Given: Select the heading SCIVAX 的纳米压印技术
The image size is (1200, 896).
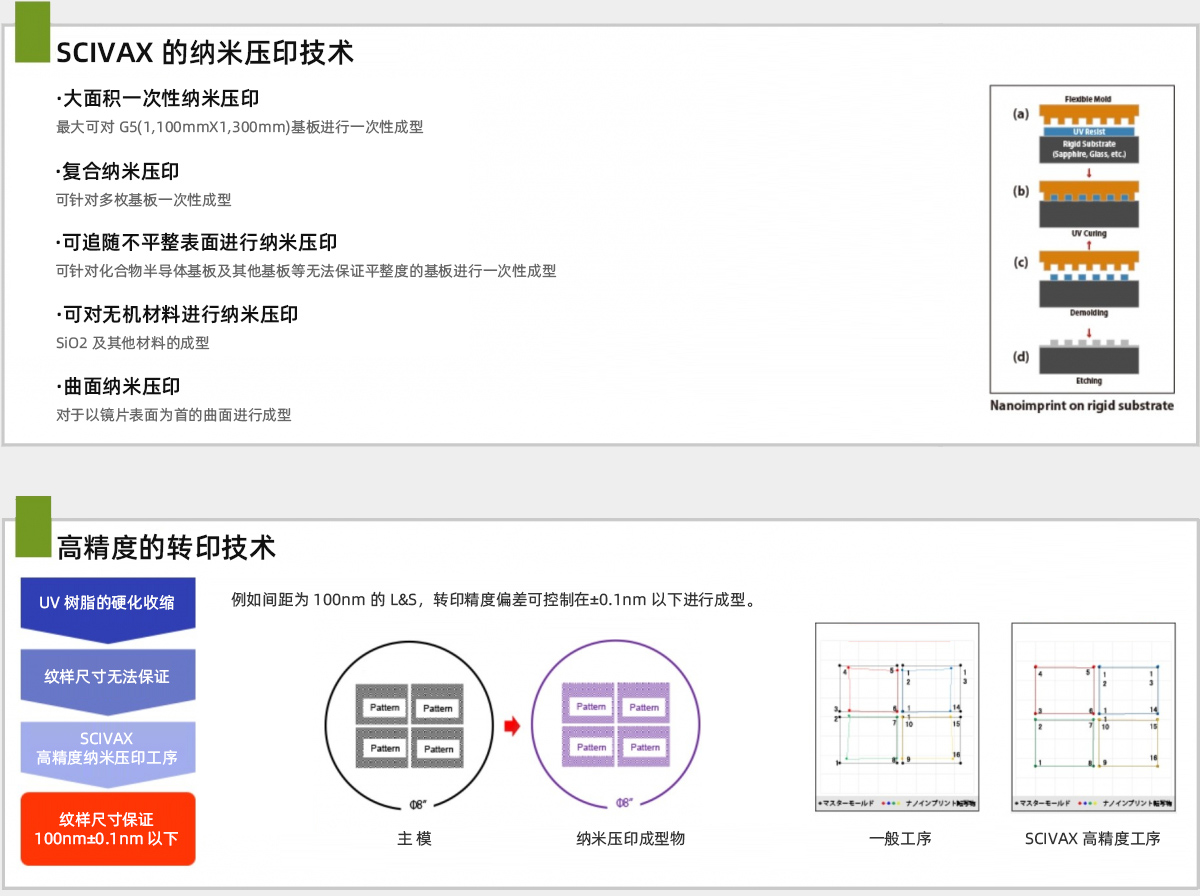Looking at the screenshot, I should point(206,52).
